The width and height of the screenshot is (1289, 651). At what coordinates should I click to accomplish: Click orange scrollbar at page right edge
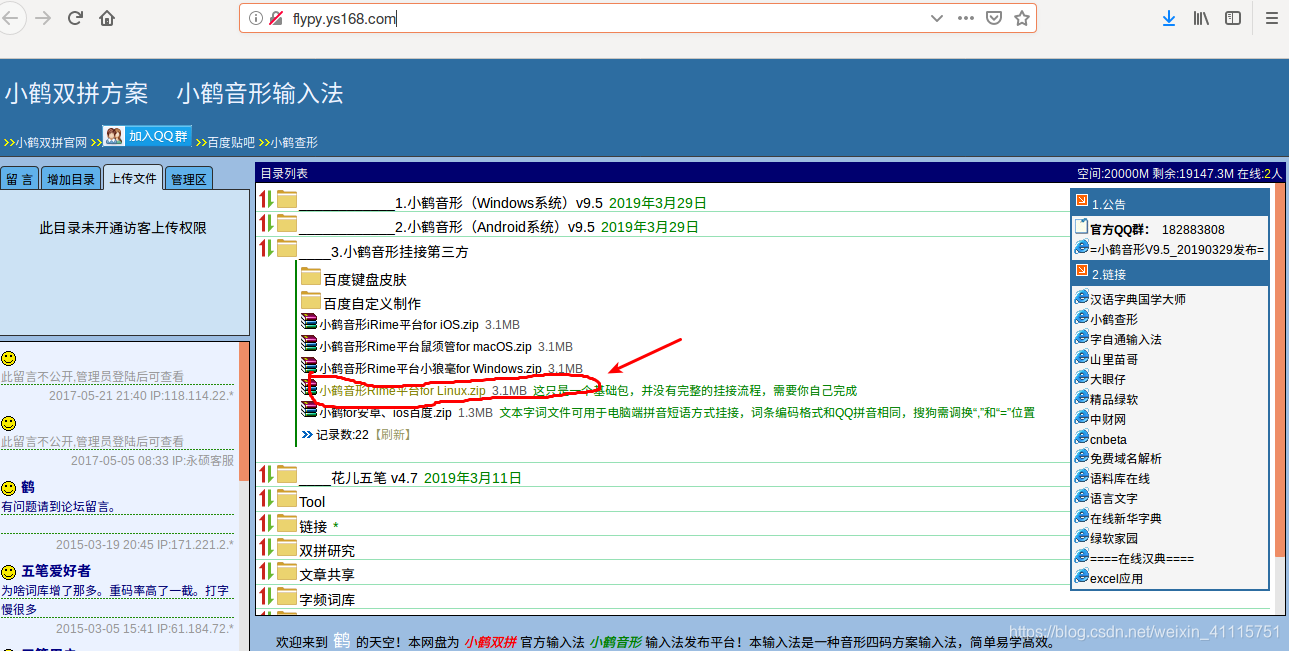[x=1281, y=370]
